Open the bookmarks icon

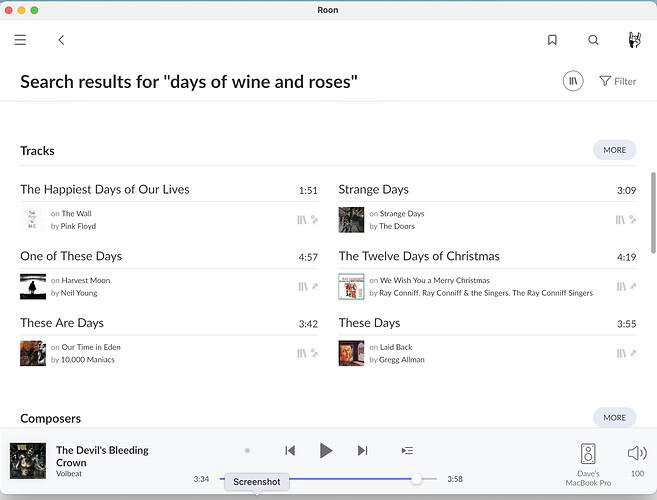552,40
